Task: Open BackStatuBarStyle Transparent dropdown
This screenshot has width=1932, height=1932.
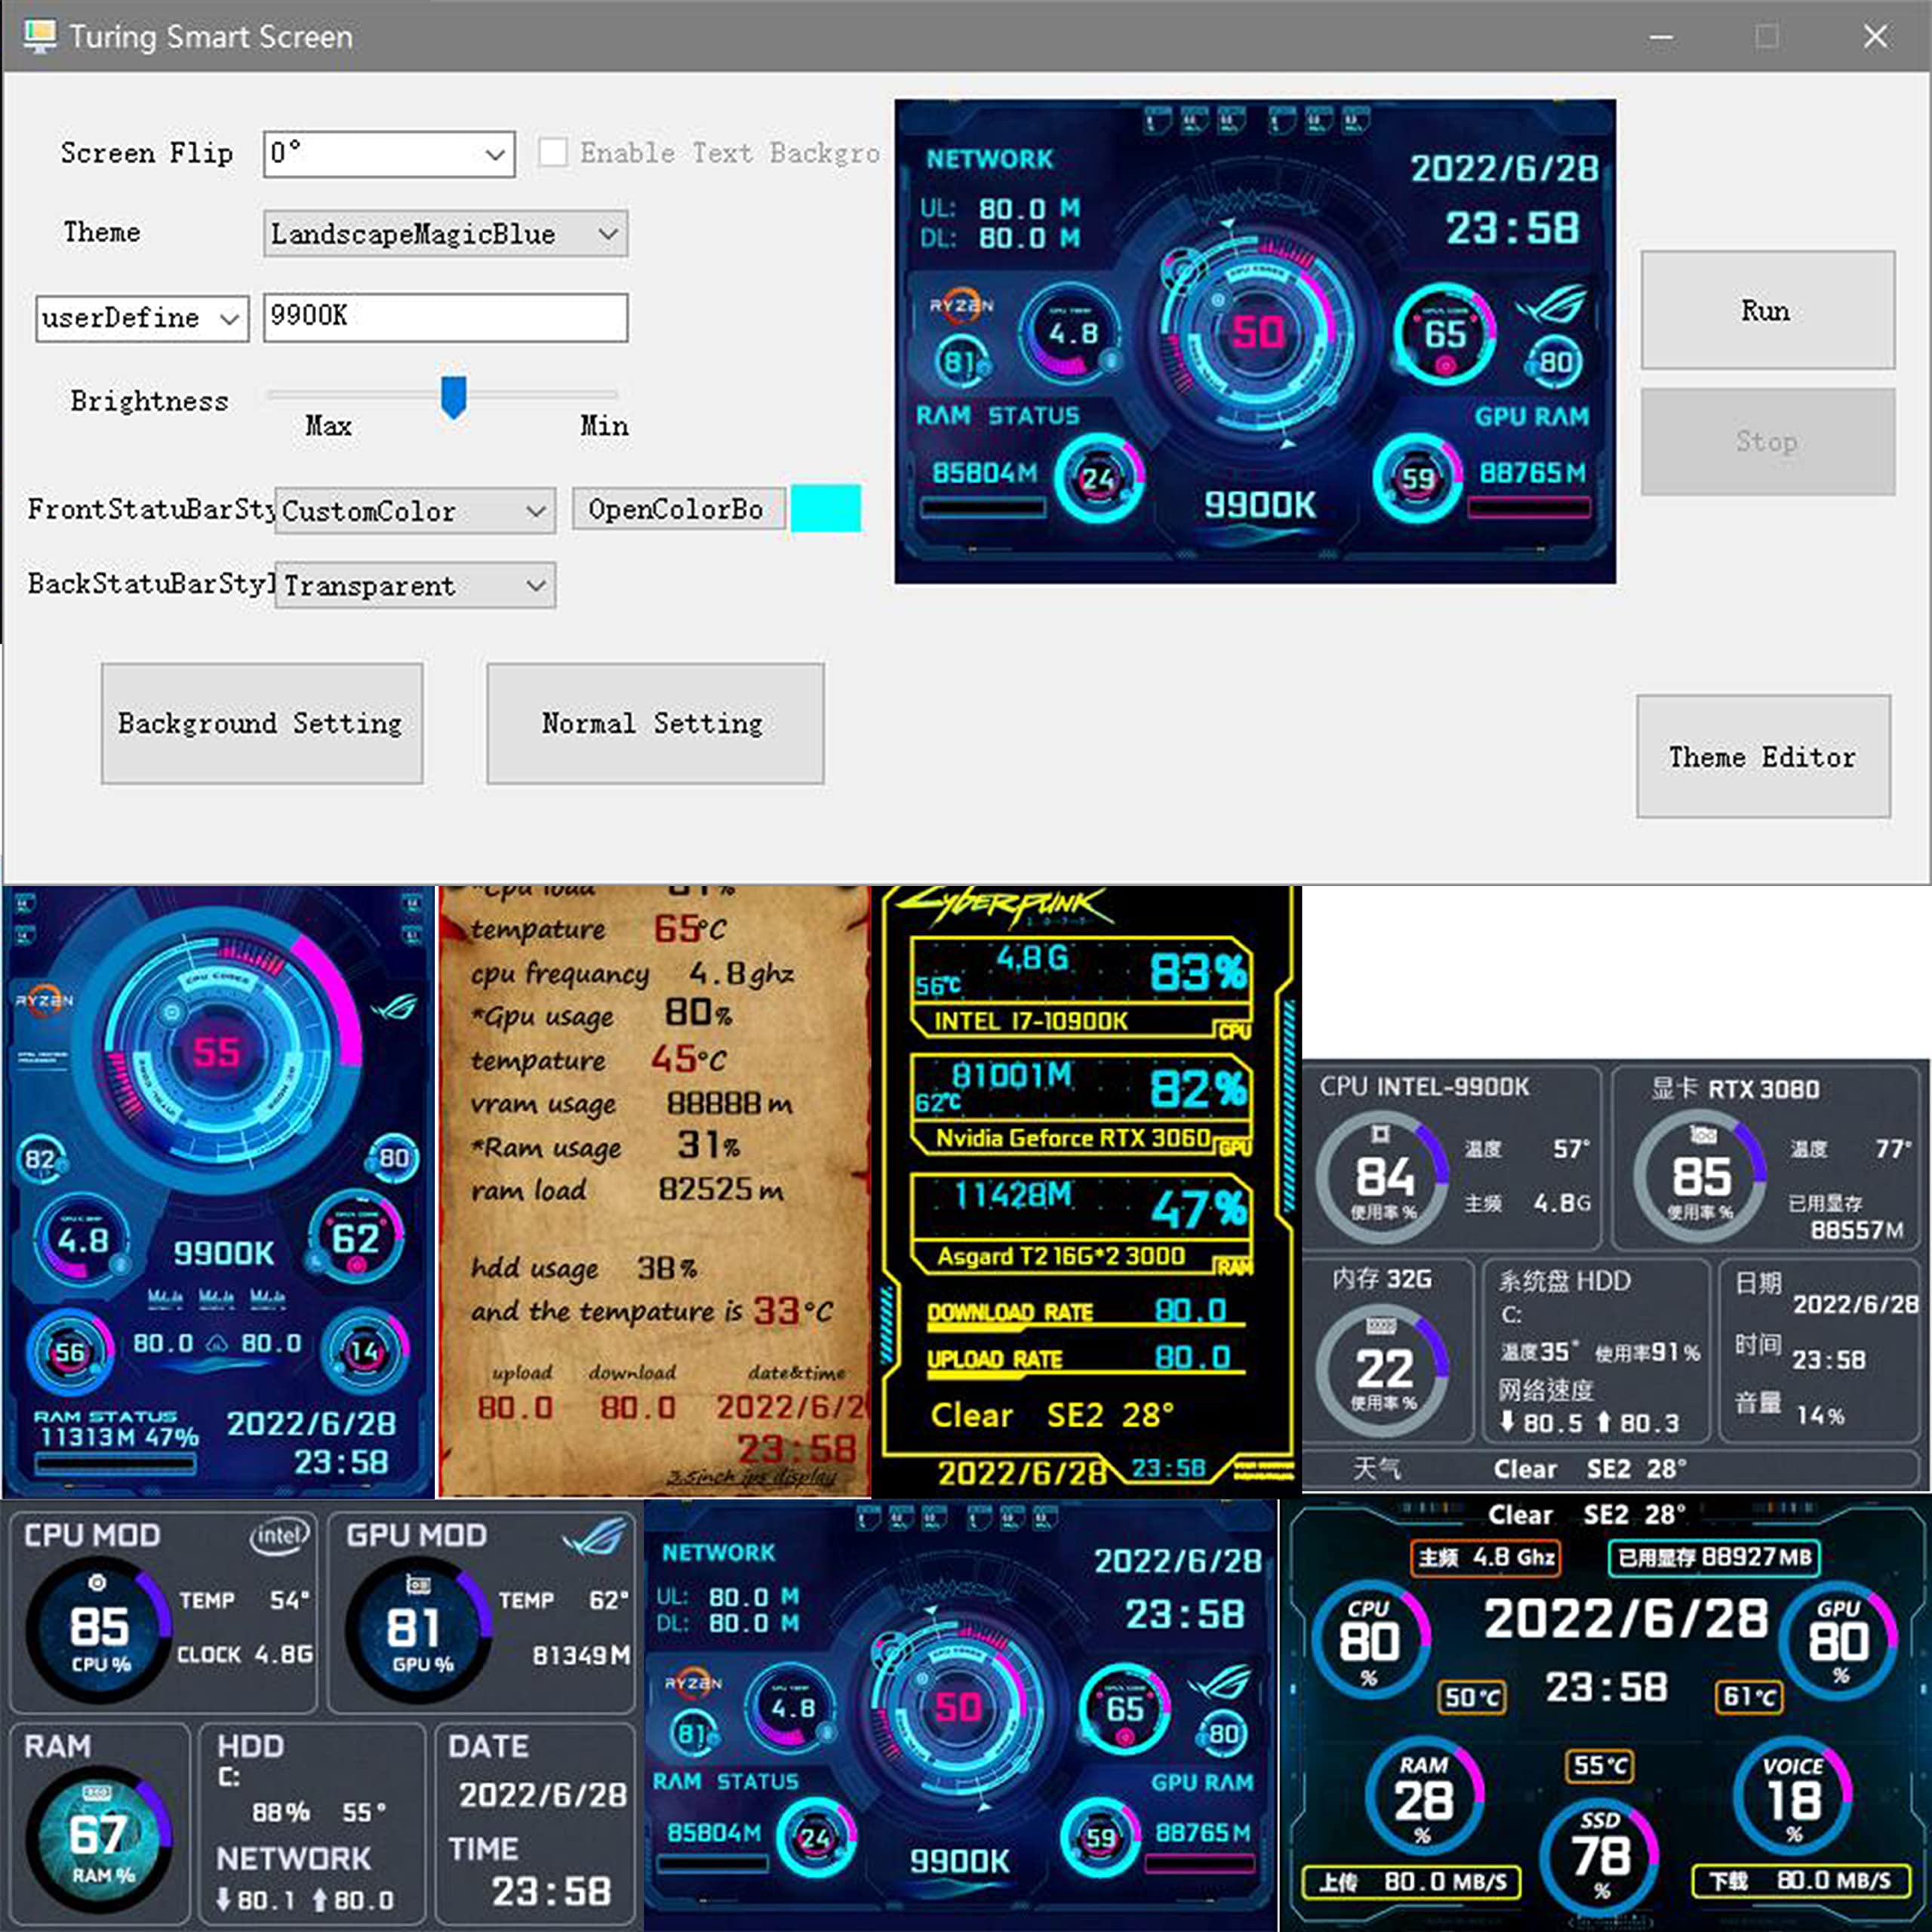Action: [415, 585]
